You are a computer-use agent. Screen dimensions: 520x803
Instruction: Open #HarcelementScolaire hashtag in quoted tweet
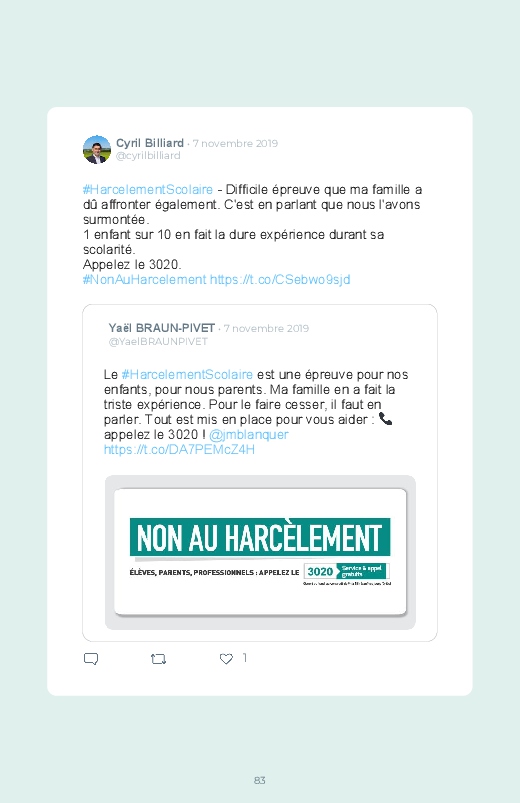click(187, 374)
